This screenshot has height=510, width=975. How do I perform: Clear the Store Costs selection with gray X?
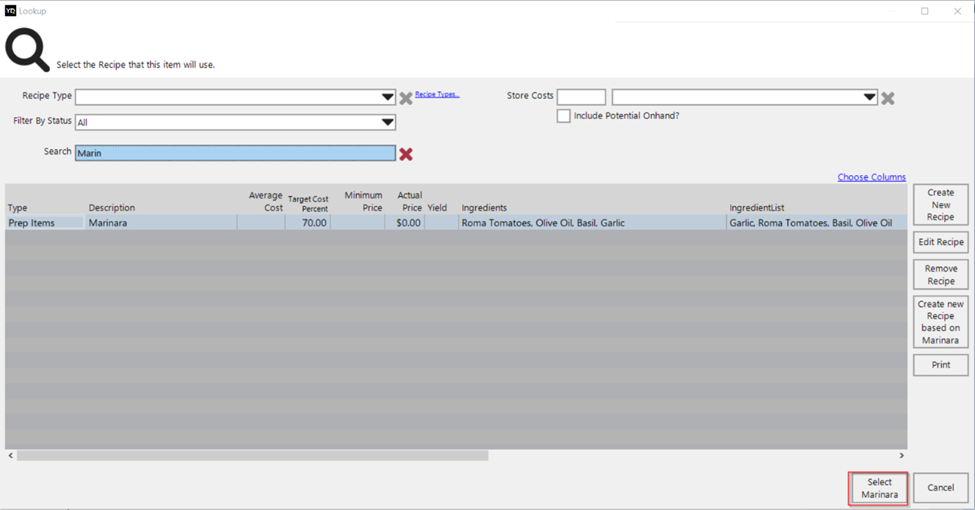887,98
